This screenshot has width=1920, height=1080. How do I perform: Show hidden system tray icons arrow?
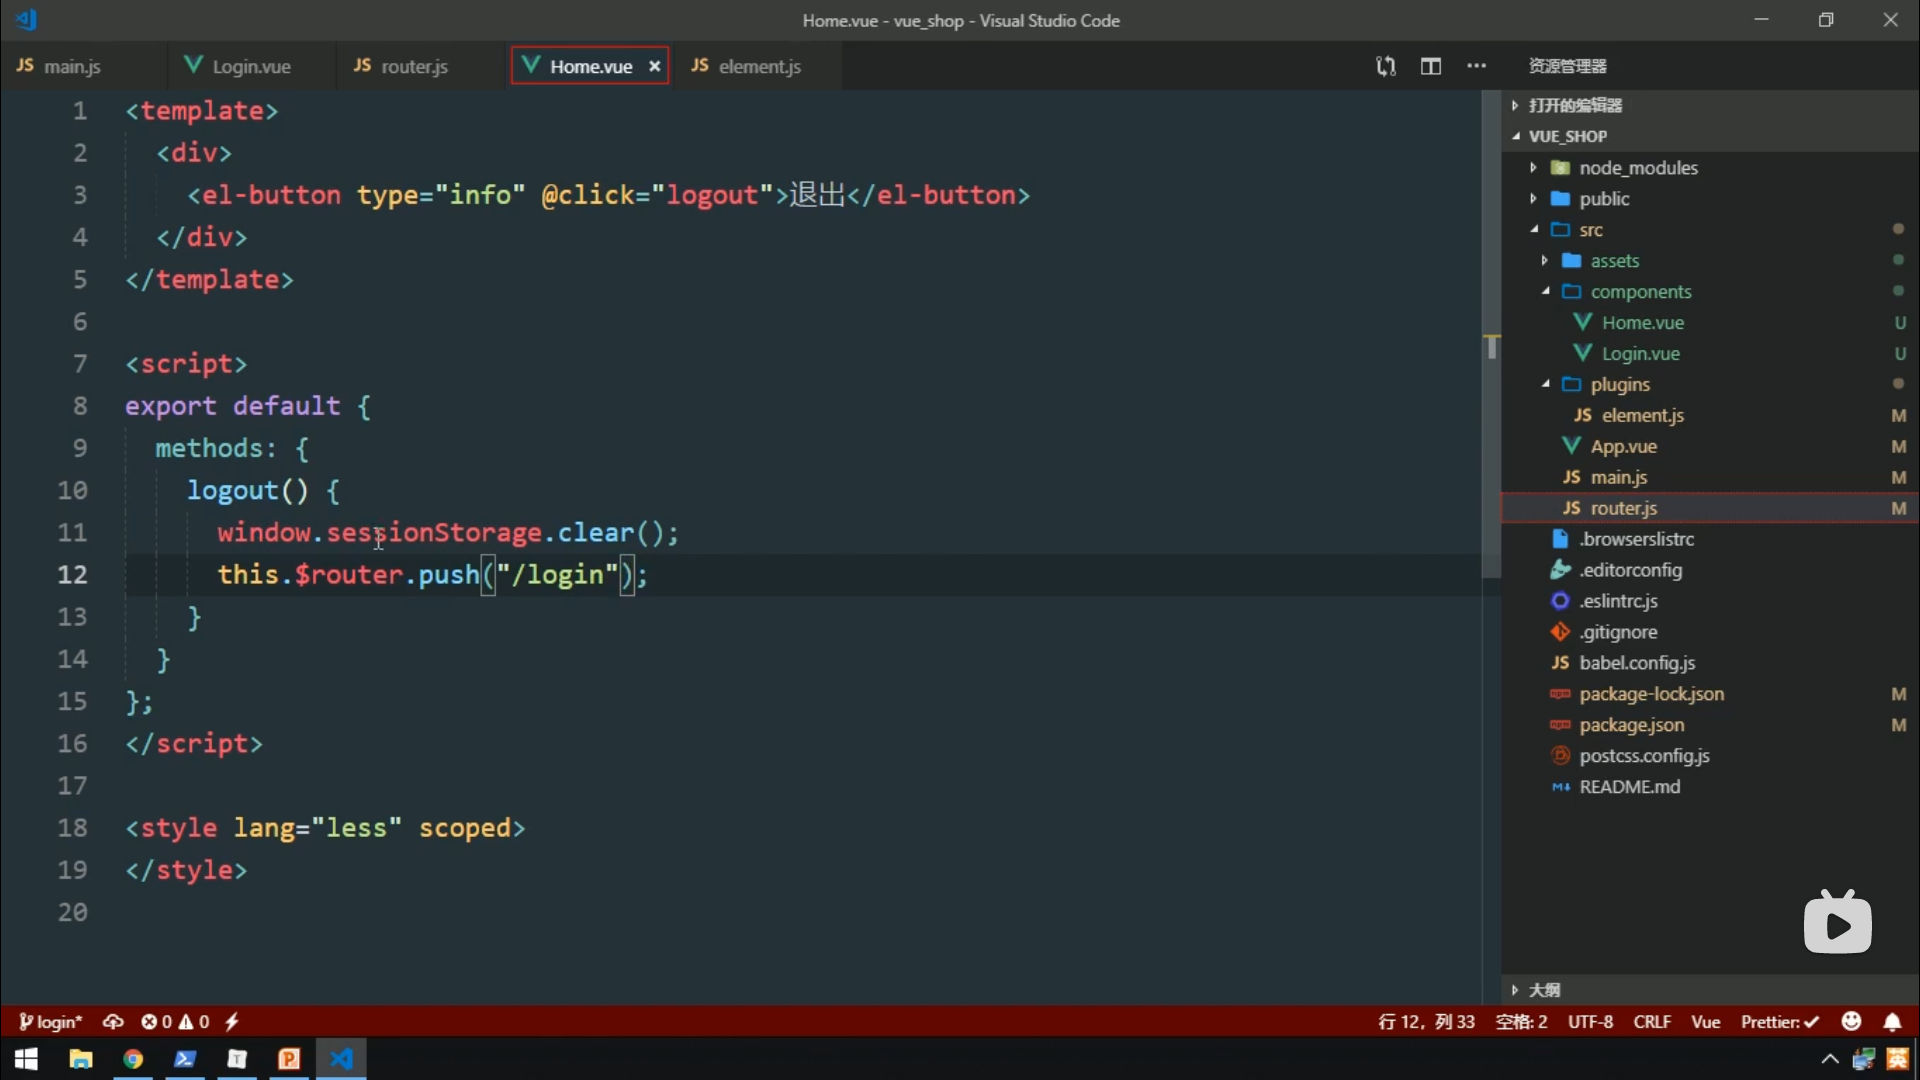1829,1059
